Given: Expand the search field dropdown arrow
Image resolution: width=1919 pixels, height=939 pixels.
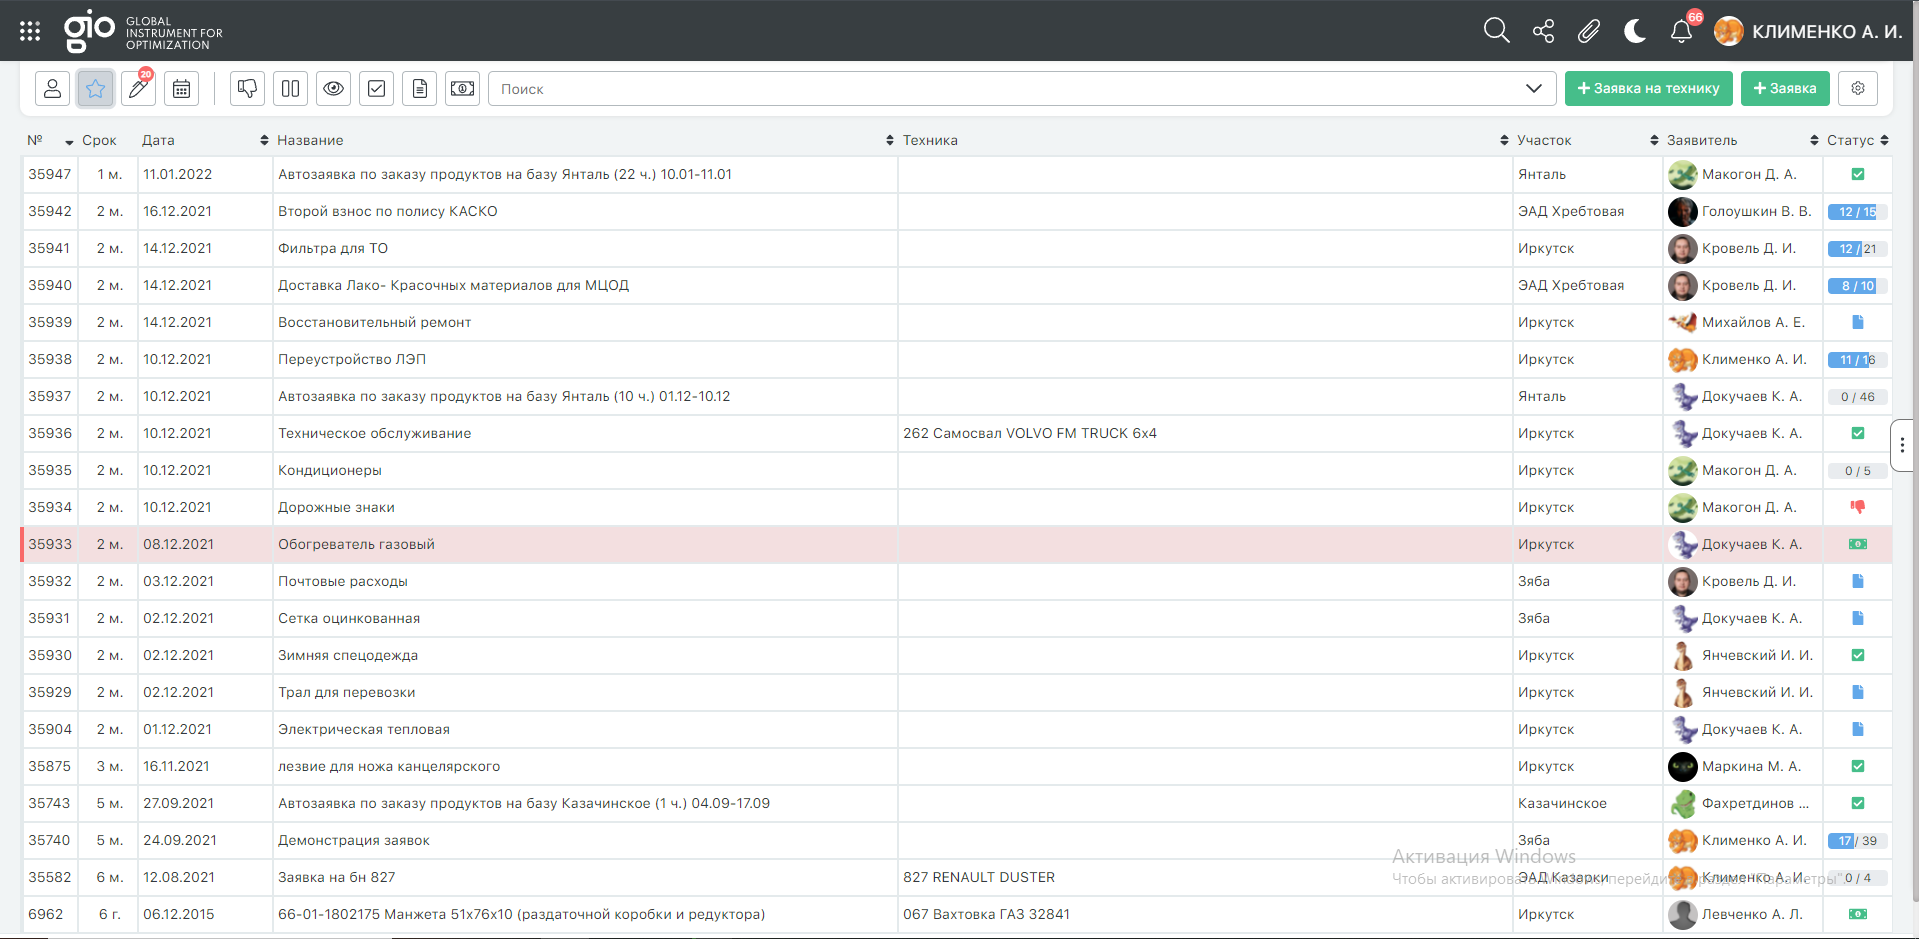Looking at the screenshot, I should click(x=1533, y=89).
